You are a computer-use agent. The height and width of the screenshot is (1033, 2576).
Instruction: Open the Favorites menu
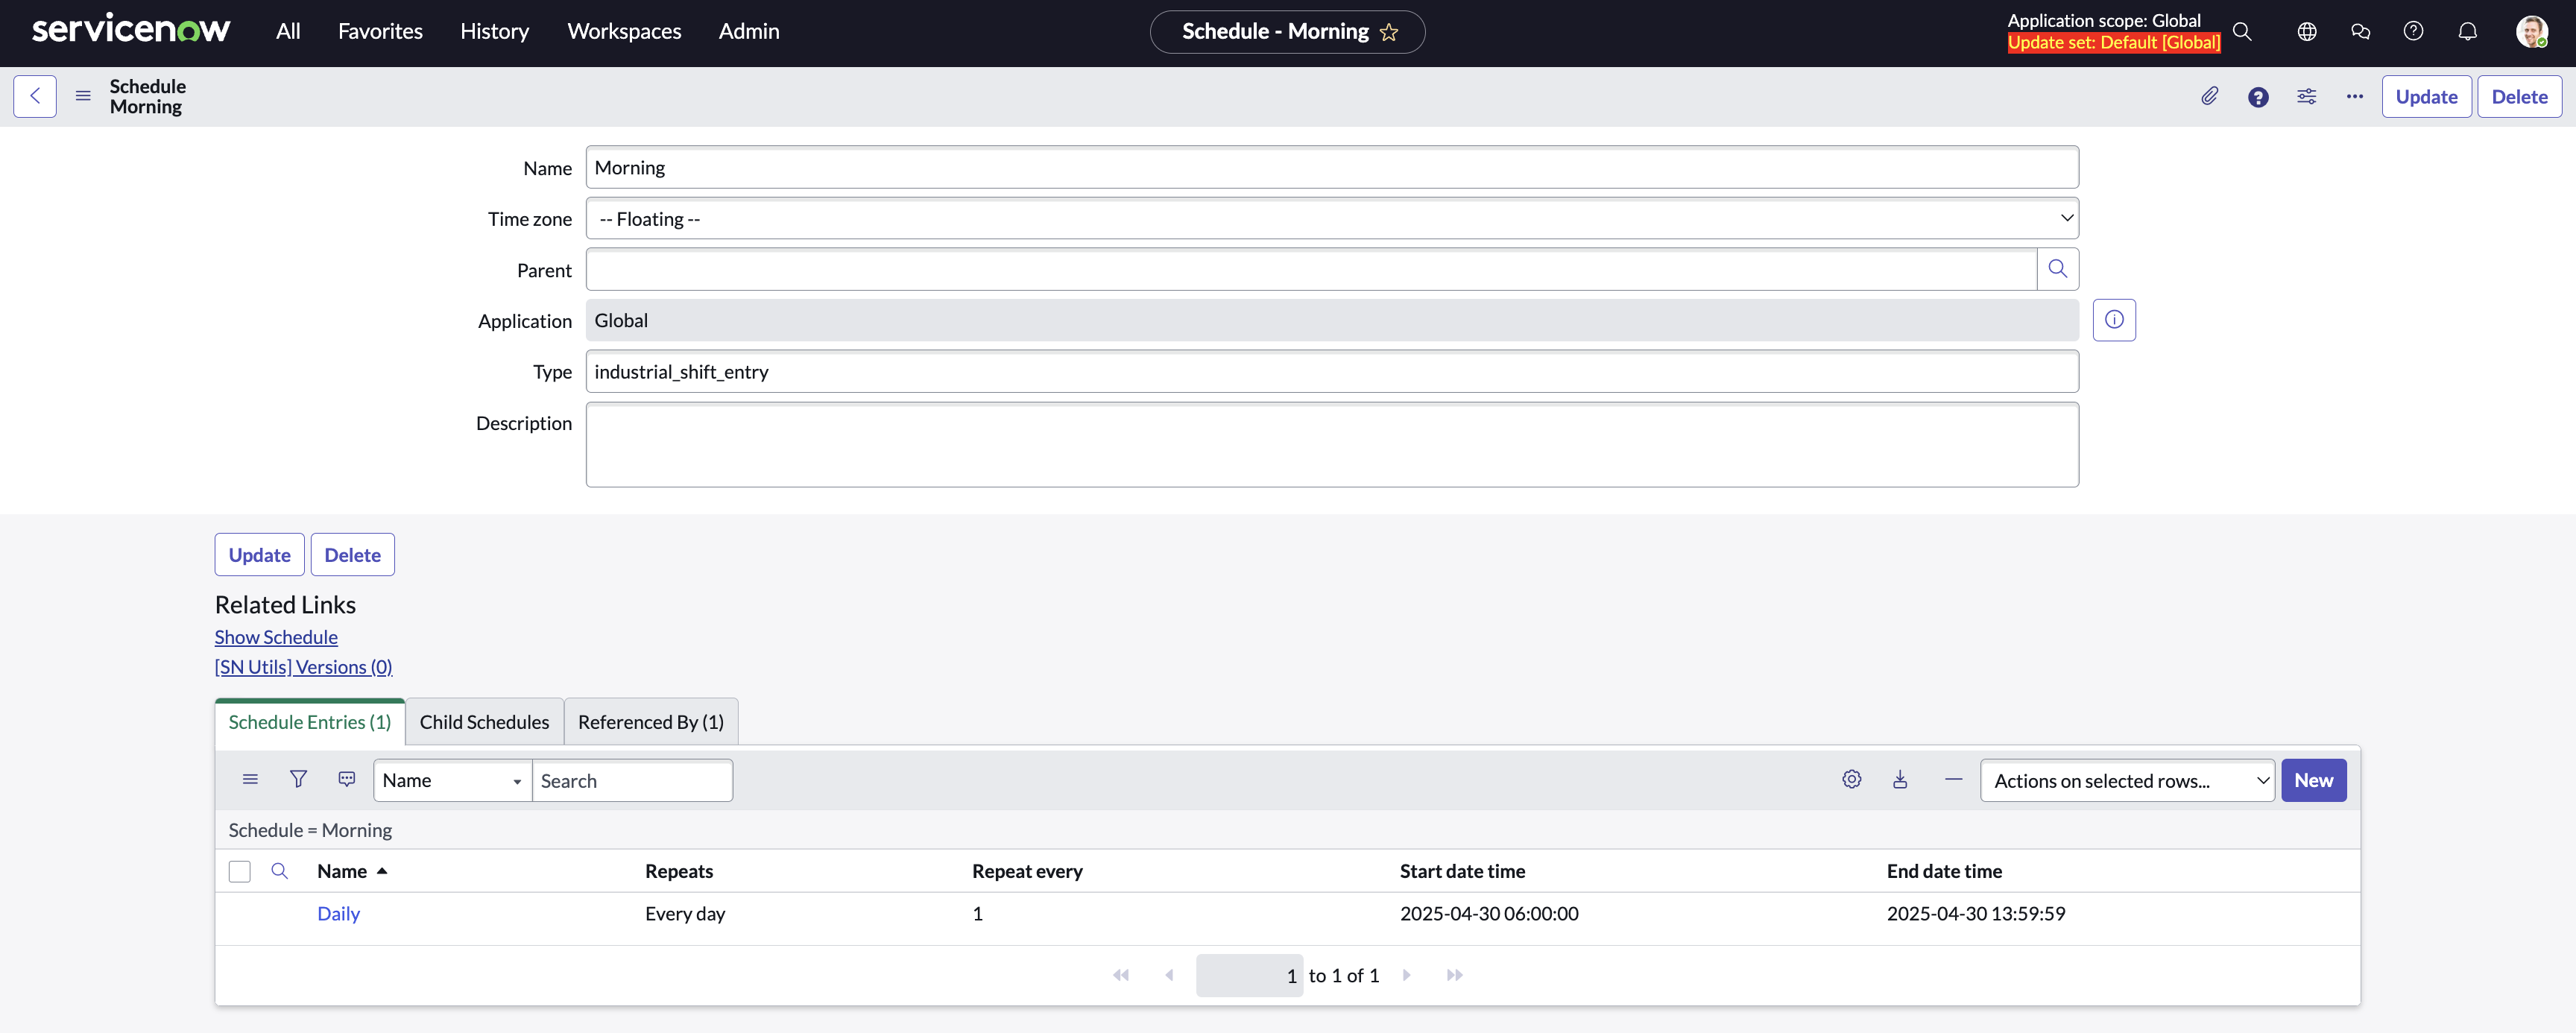click(x=380, y=31)
